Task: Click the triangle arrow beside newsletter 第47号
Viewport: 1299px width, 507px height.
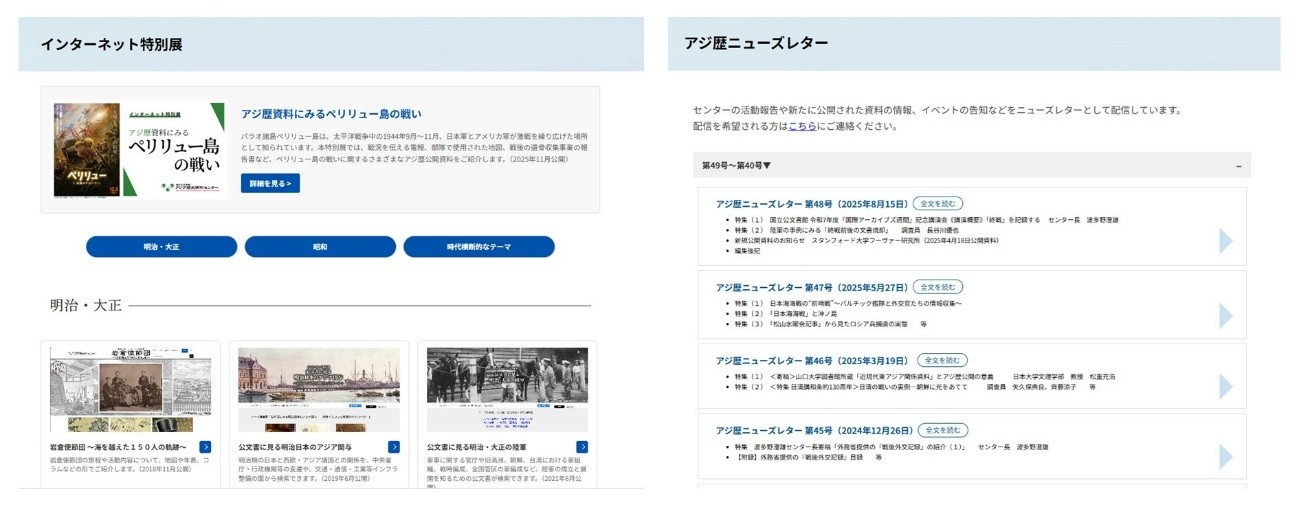Action: [x=1225, y=316]
